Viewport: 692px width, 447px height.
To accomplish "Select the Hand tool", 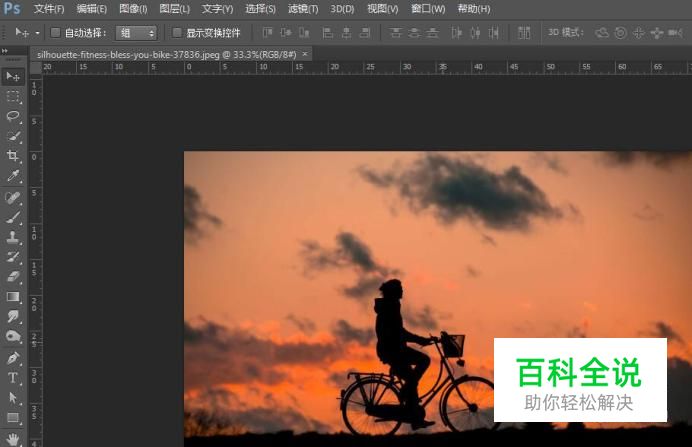I will click(x=13, y=439).
